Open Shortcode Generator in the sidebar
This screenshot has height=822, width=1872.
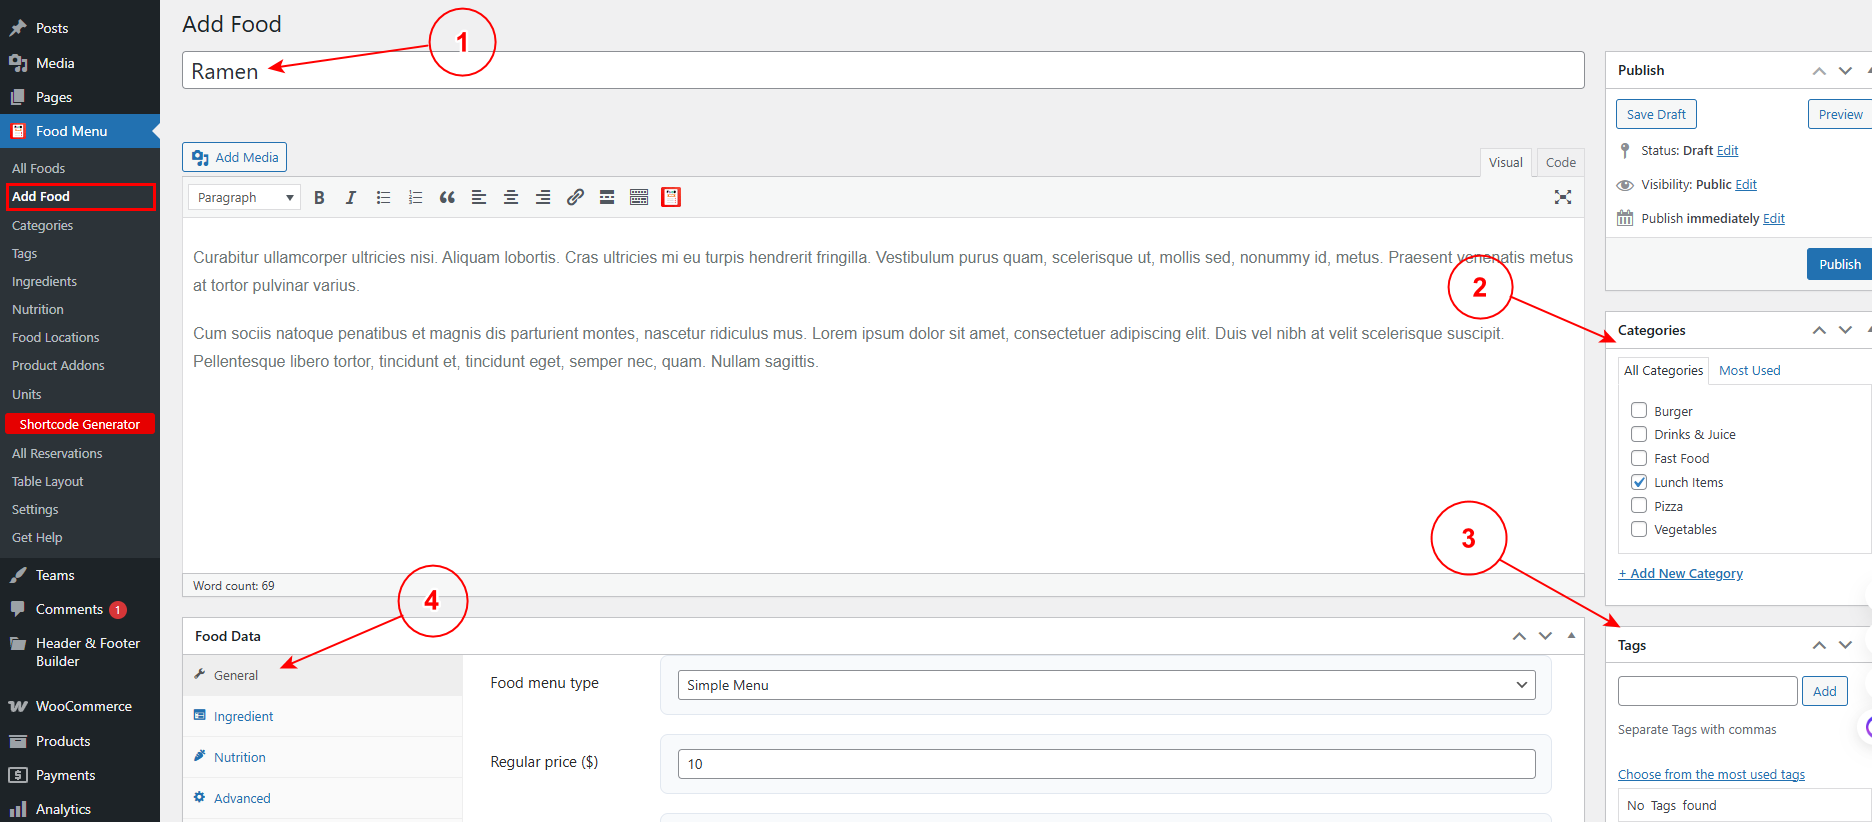point(80,424)
